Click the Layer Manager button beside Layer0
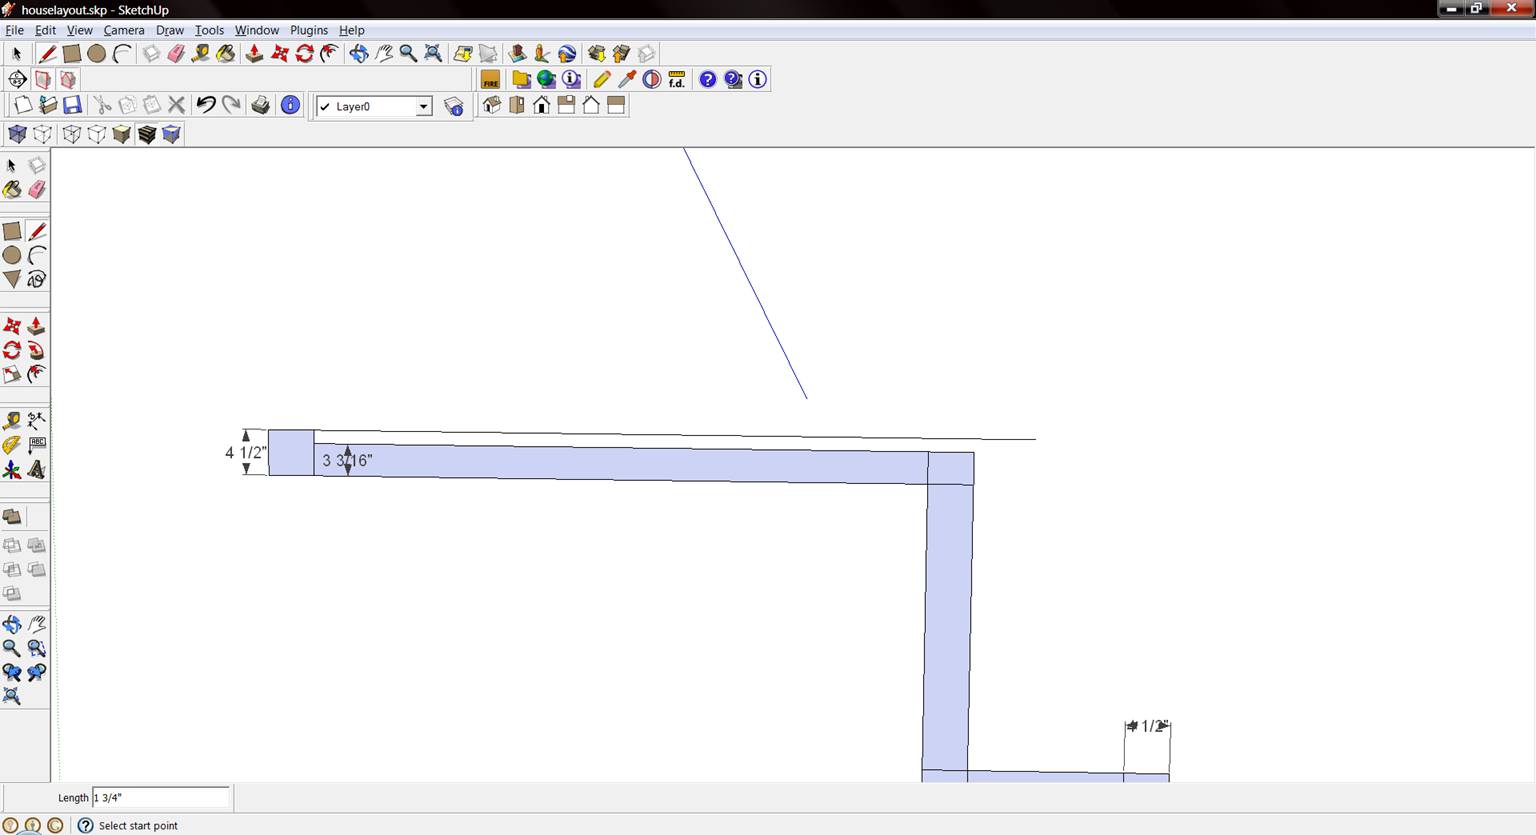 (454, 107)
